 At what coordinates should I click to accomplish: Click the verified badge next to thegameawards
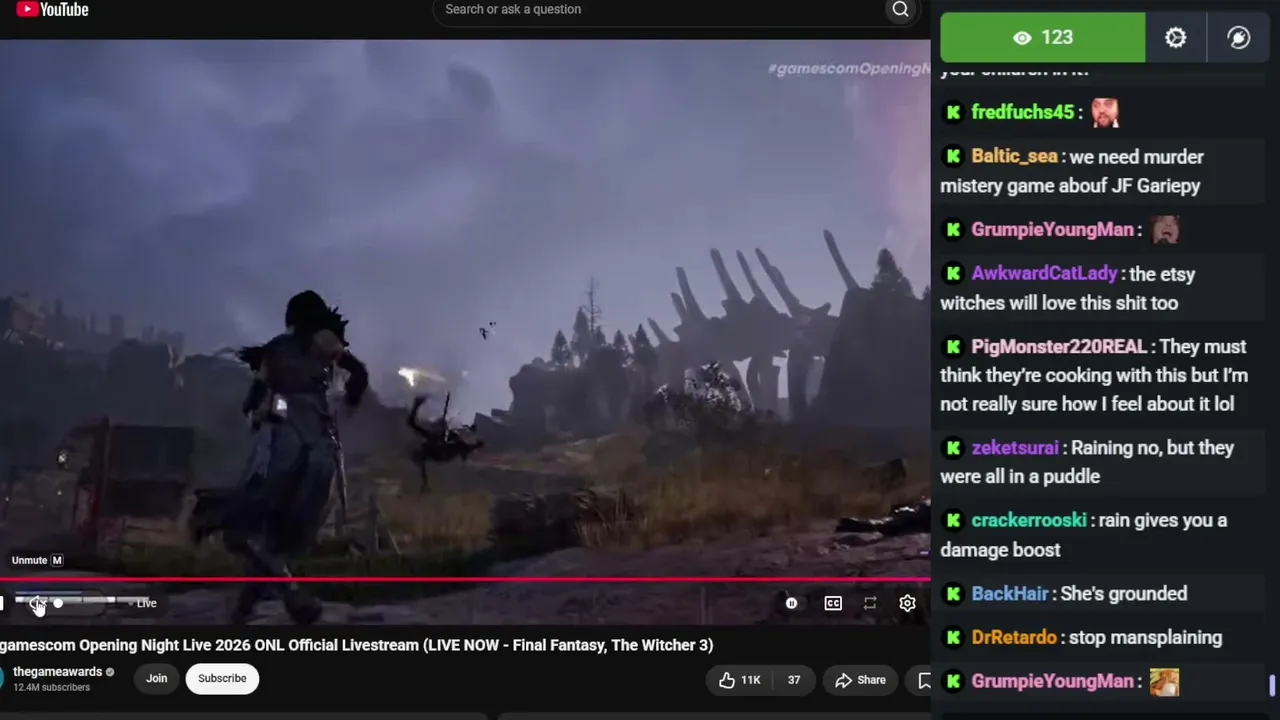point(110,672)
